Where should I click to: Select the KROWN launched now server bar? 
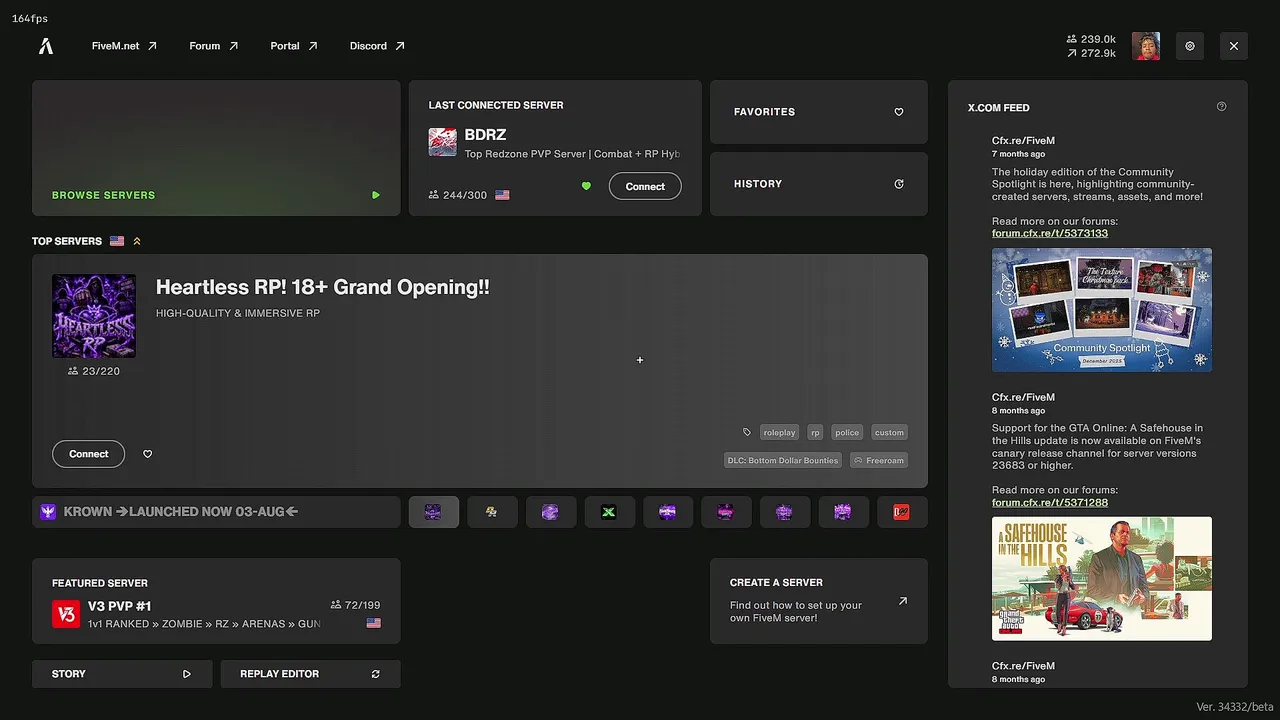click(216, 512)
